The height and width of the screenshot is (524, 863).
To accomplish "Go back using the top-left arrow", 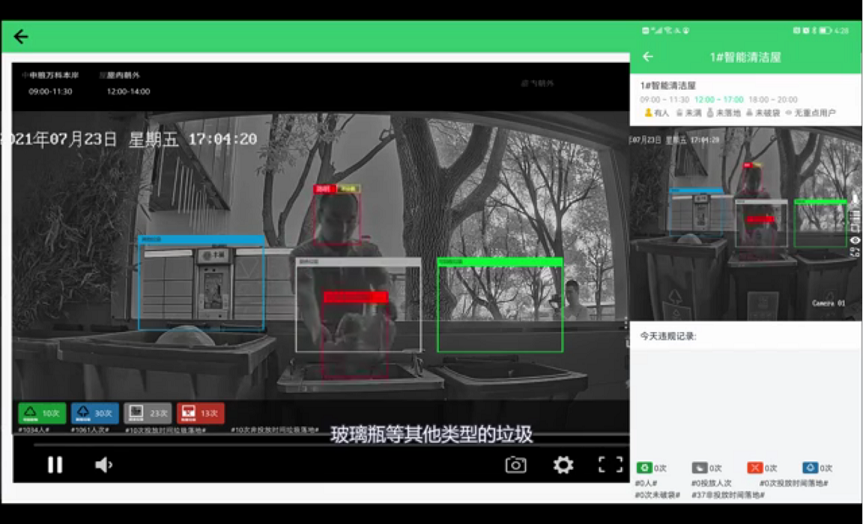I will click(x=21, y=37).
